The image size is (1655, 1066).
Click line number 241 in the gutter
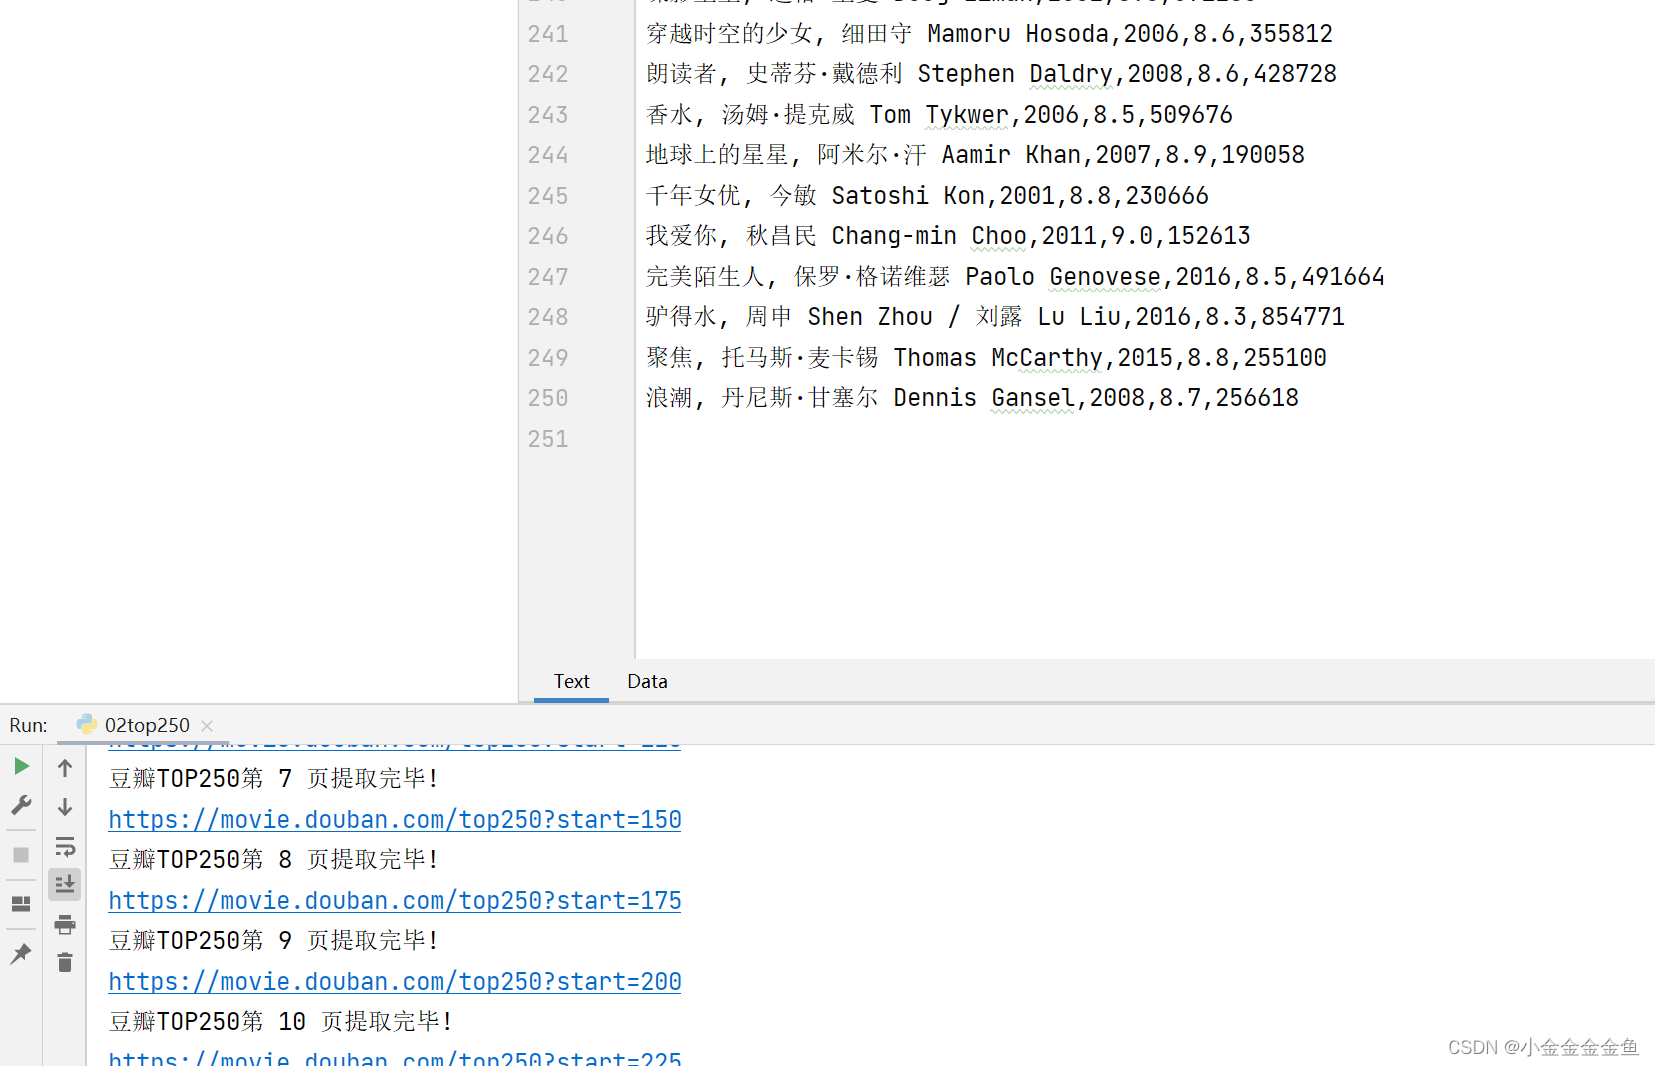click(x=548, y=34)
